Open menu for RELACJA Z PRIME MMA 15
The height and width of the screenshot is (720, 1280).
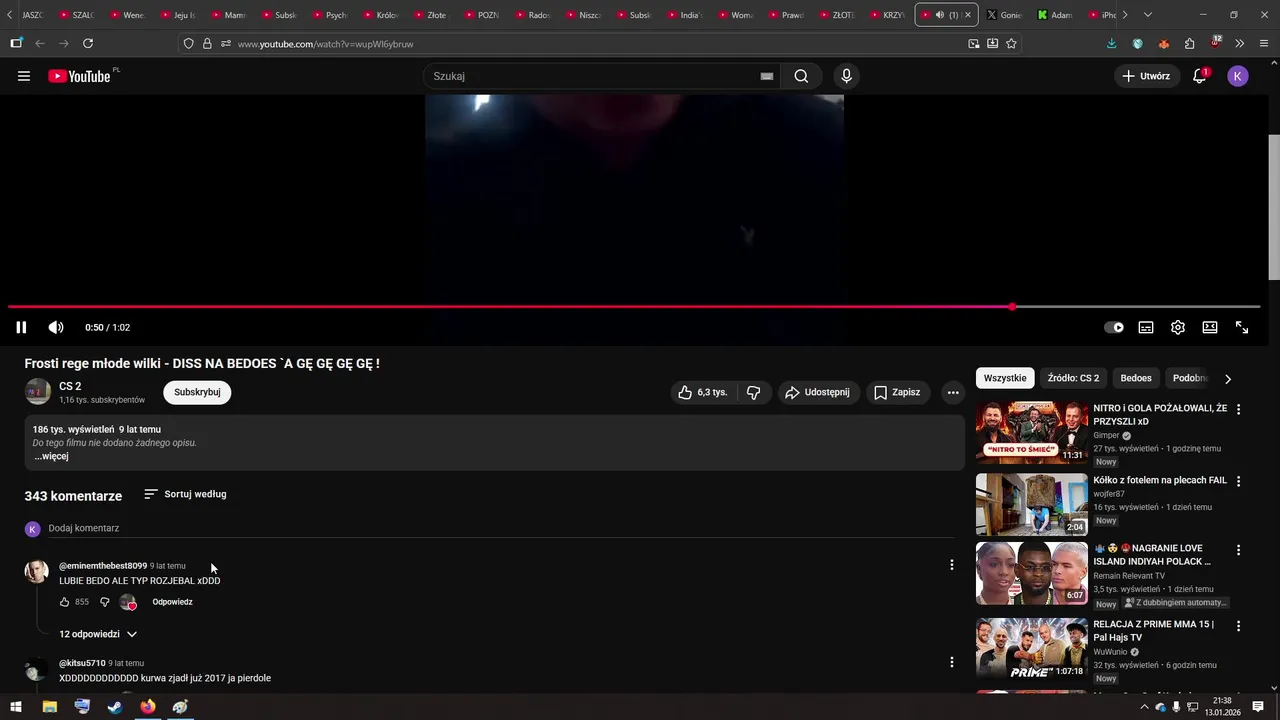(1238, 626)
